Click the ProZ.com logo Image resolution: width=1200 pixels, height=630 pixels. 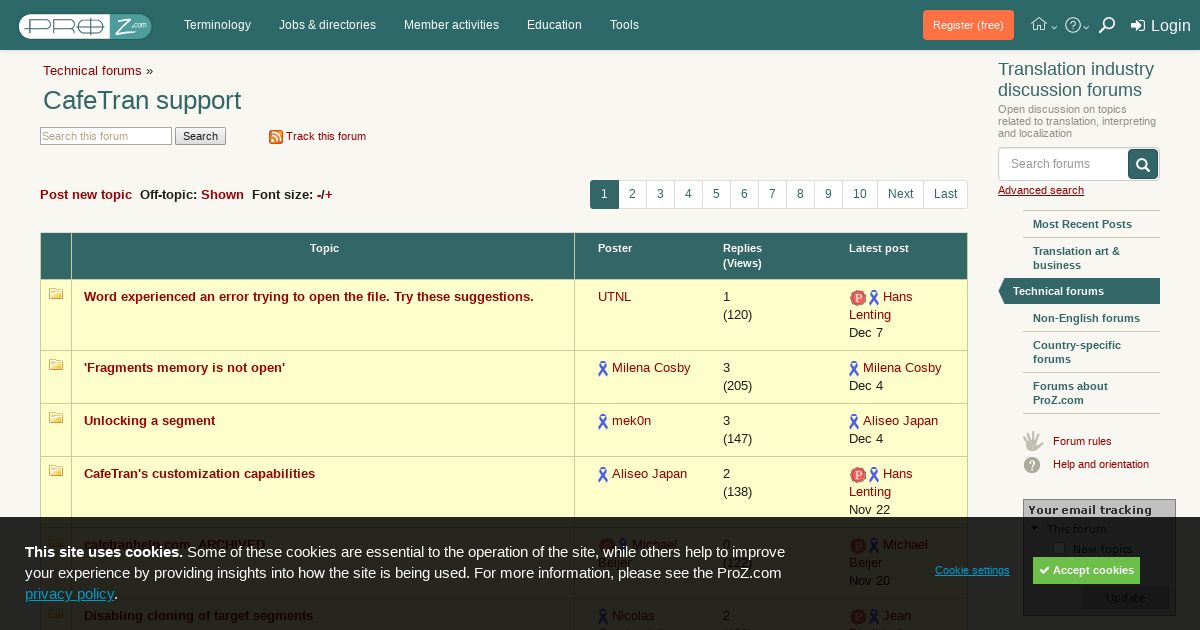tap(85, 26)
